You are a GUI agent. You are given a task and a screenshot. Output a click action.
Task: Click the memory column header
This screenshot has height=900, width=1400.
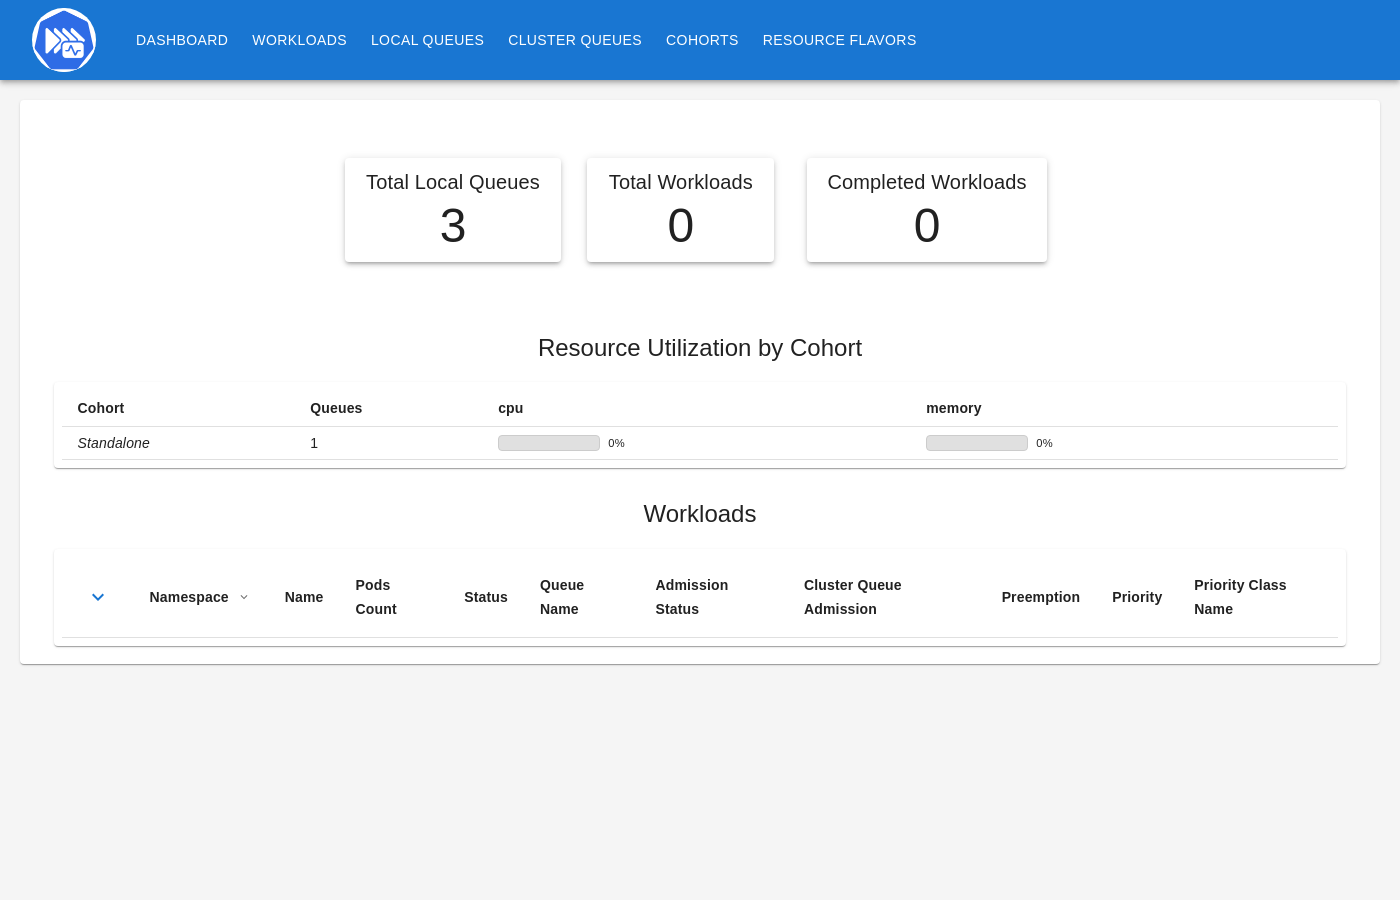tap(954, 408)
